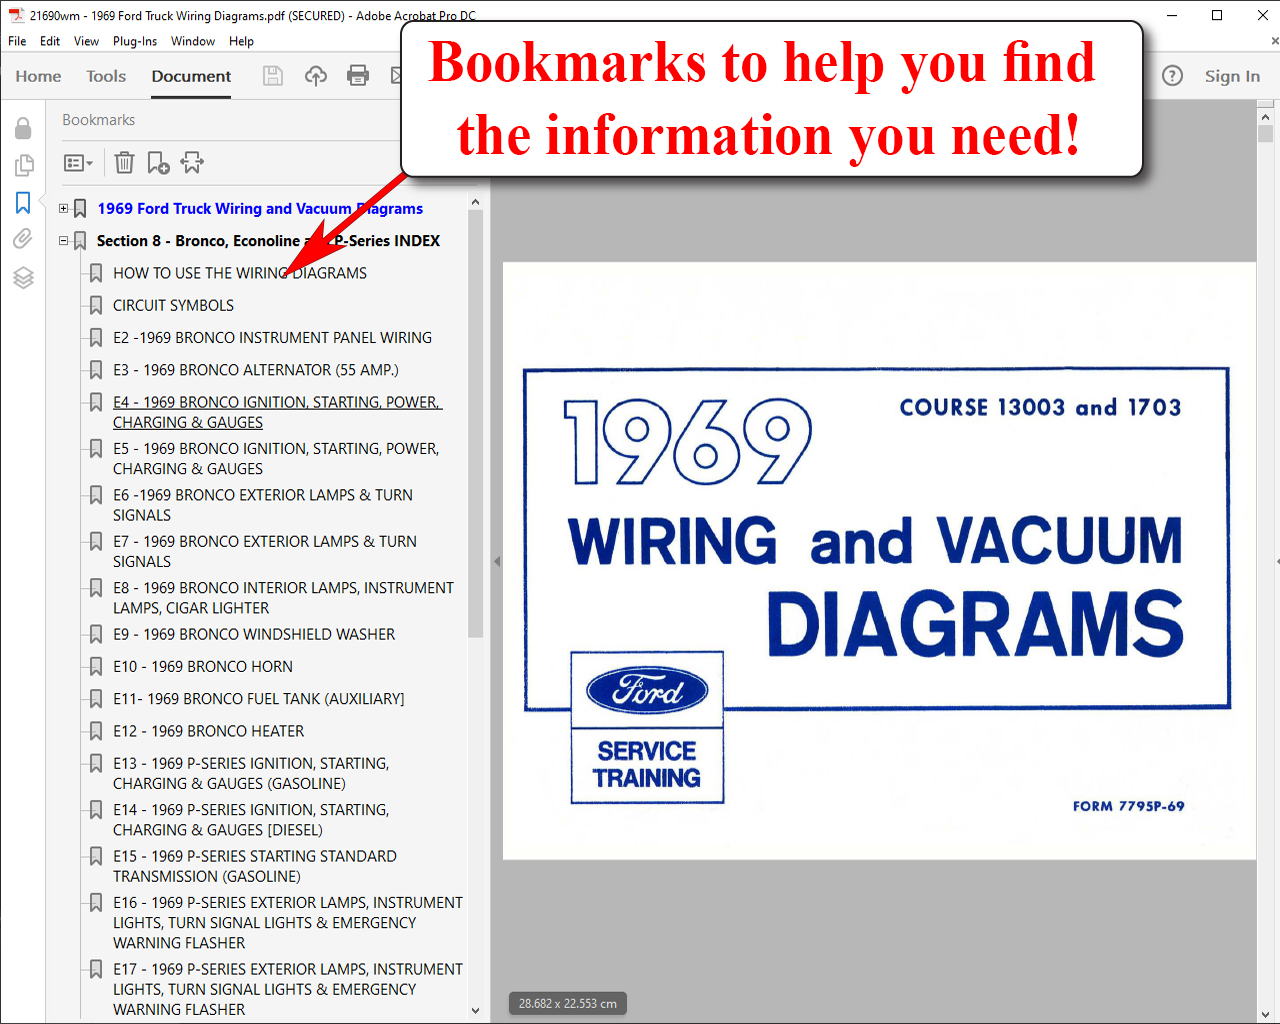The image size is (1280, 1024).
Task: Open the Help question mark icon
Action: coord(1172,76)
